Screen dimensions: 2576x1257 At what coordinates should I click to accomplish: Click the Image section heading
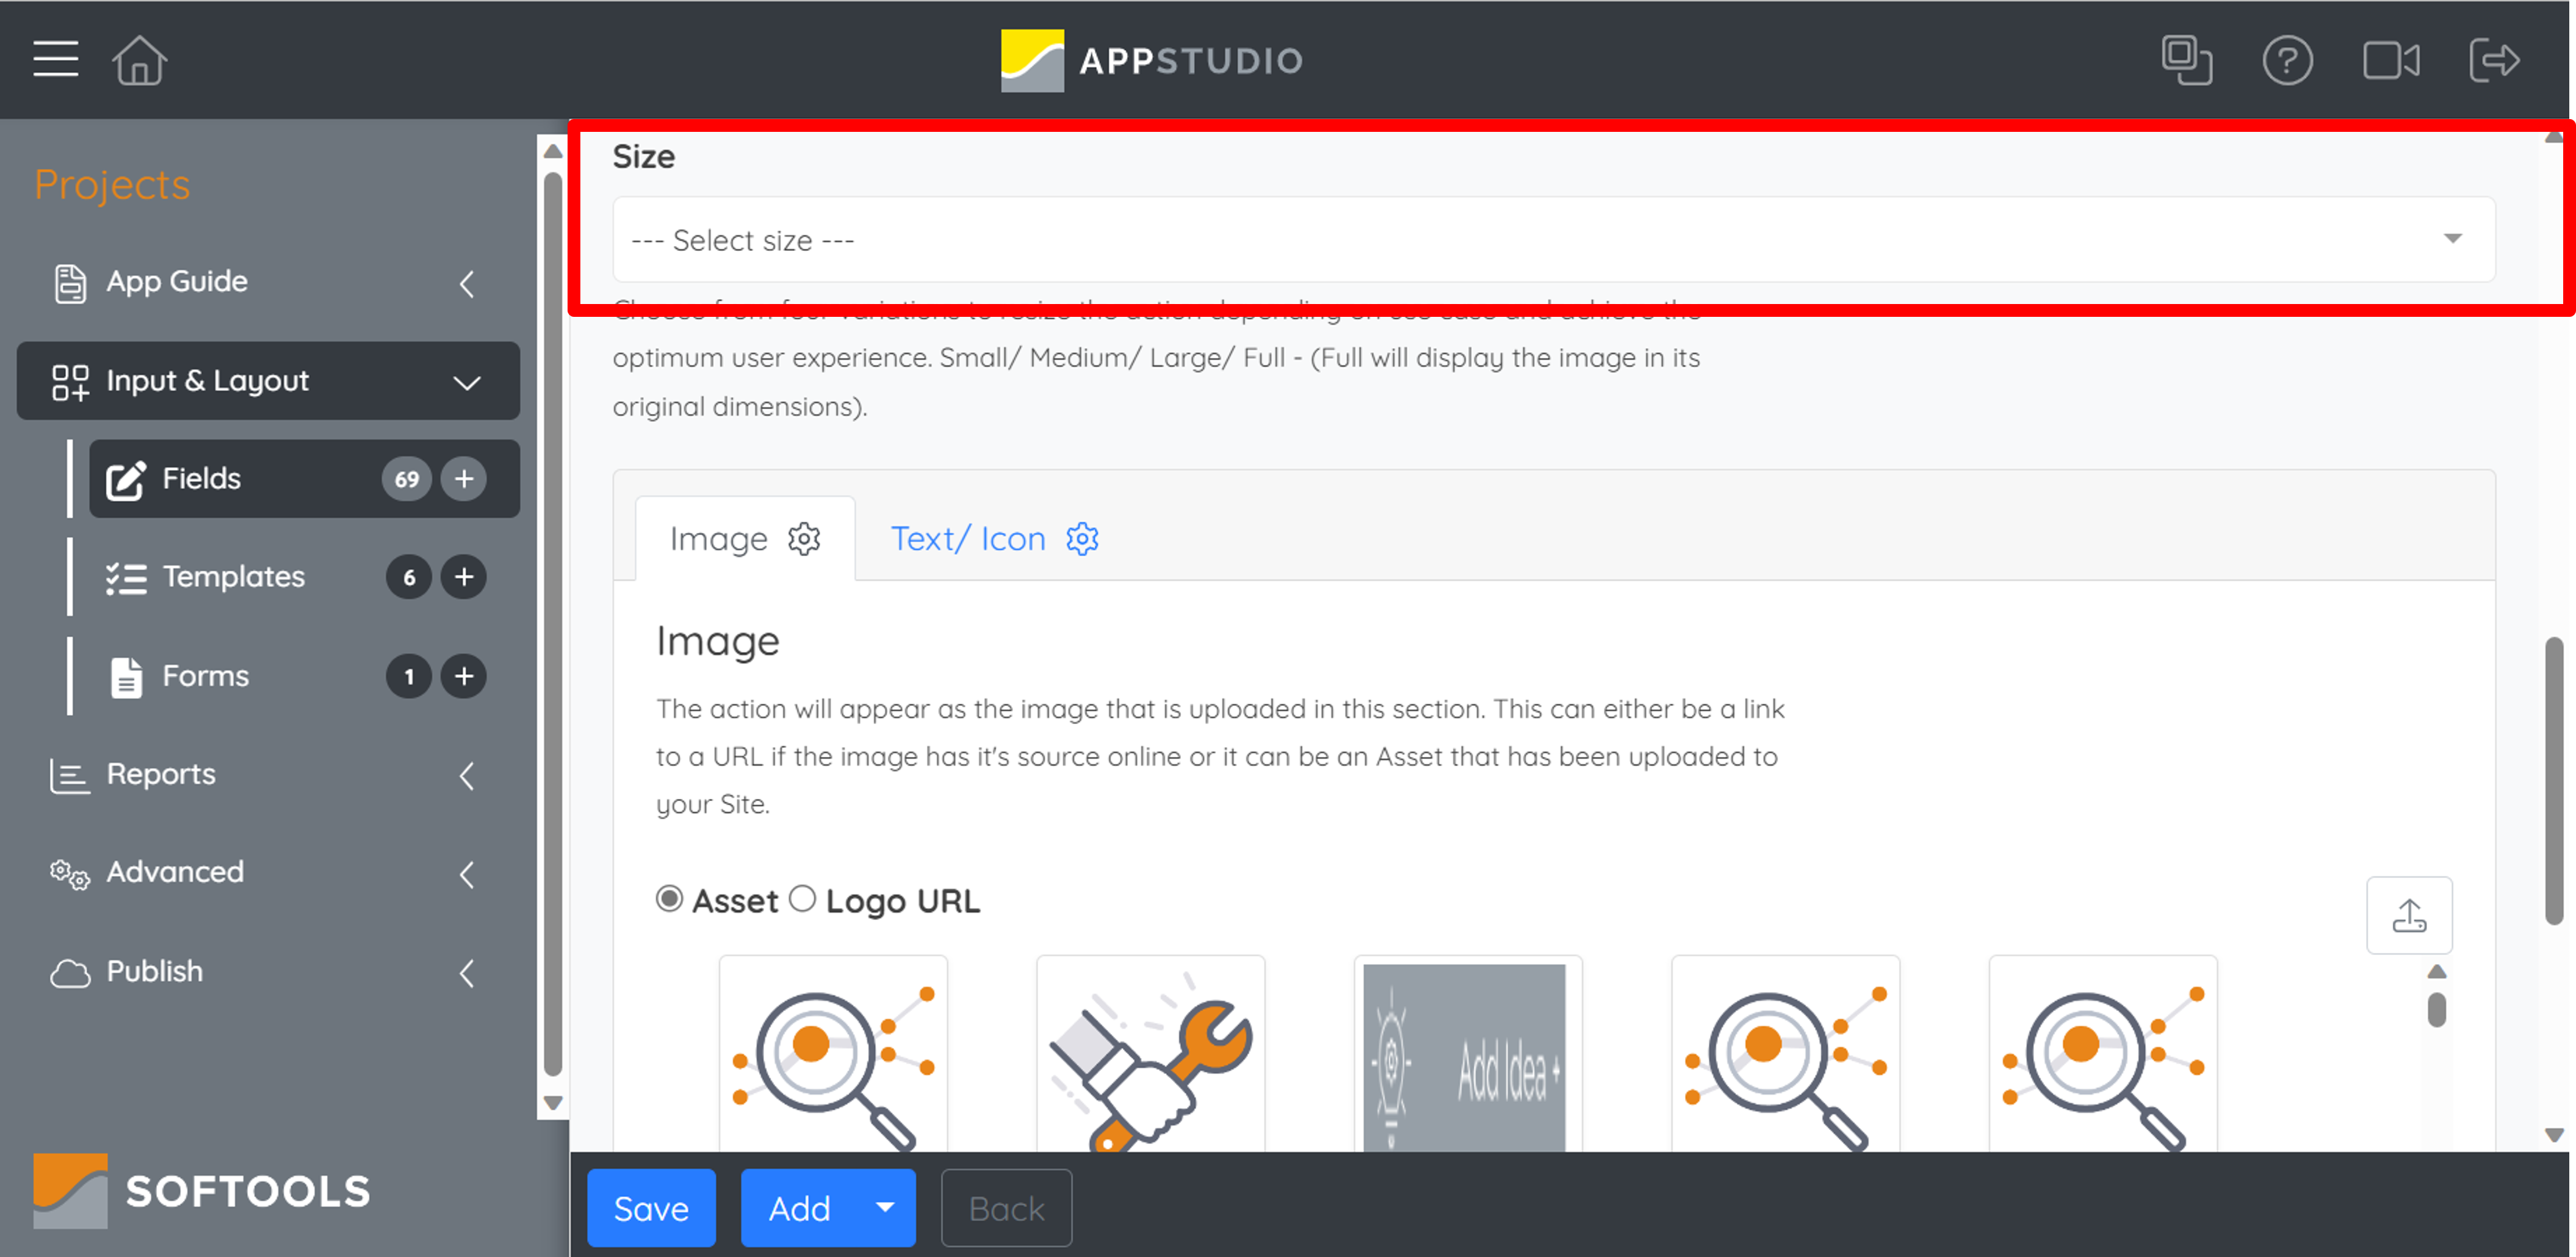click(717, 641)
